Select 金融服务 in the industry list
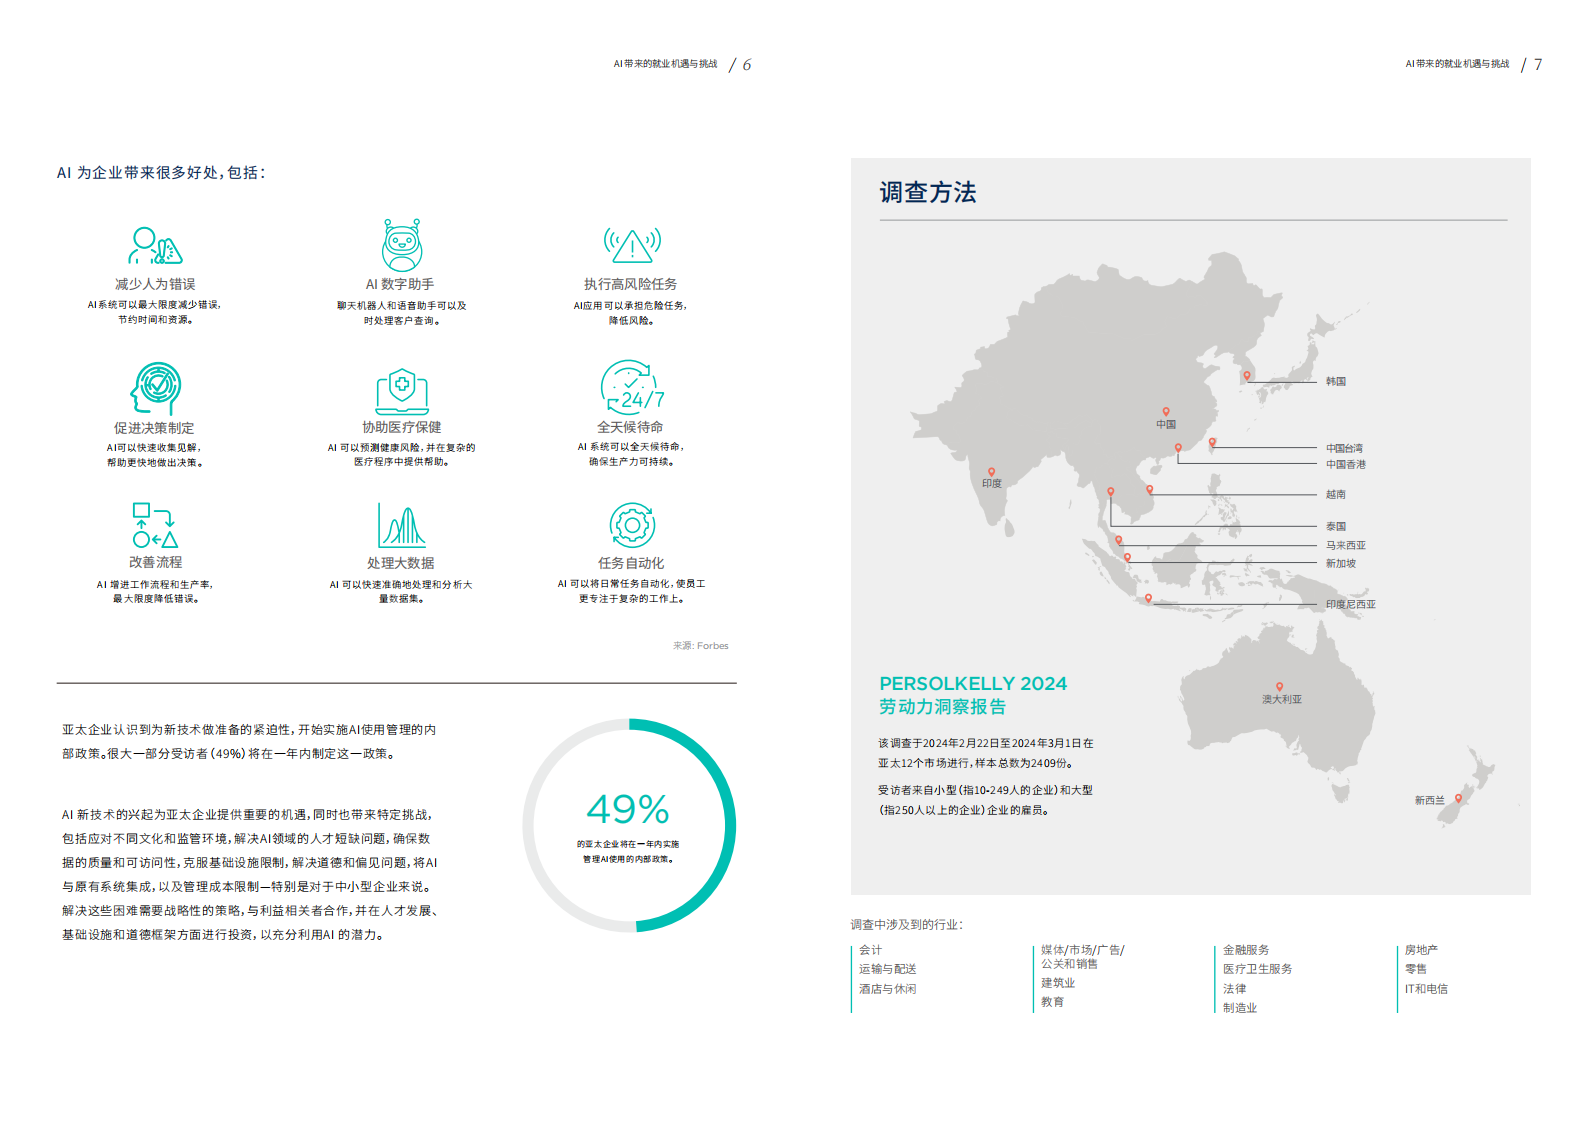This screenshot has width=1587, height=1123. (x=1245, y=950)
